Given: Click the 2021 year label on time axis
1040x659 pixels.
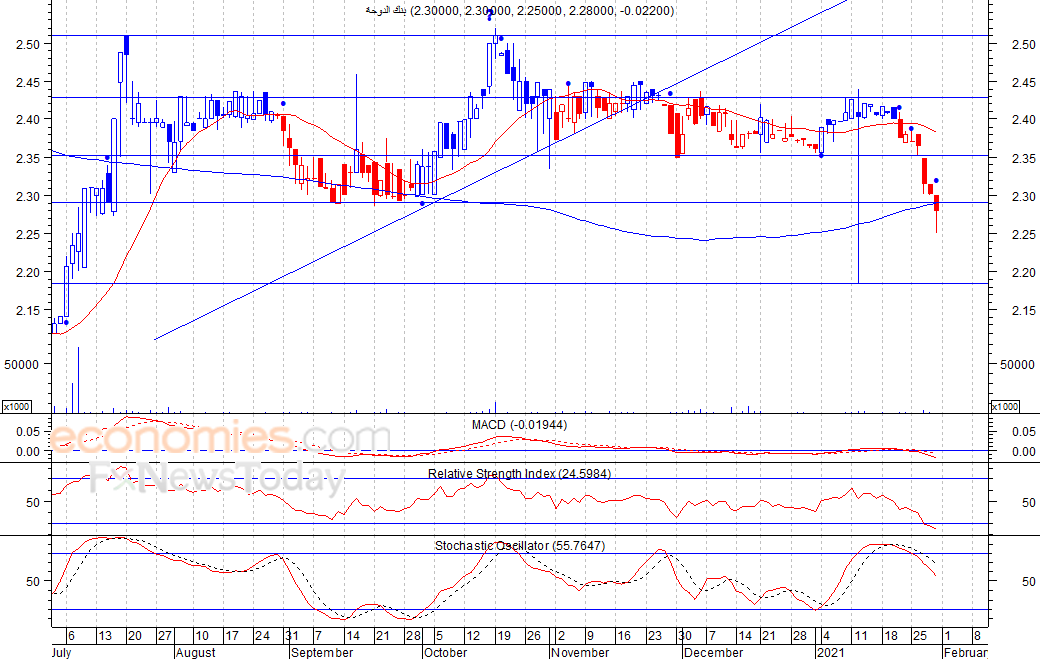Looking at the screenshot, I should (831, 652).
